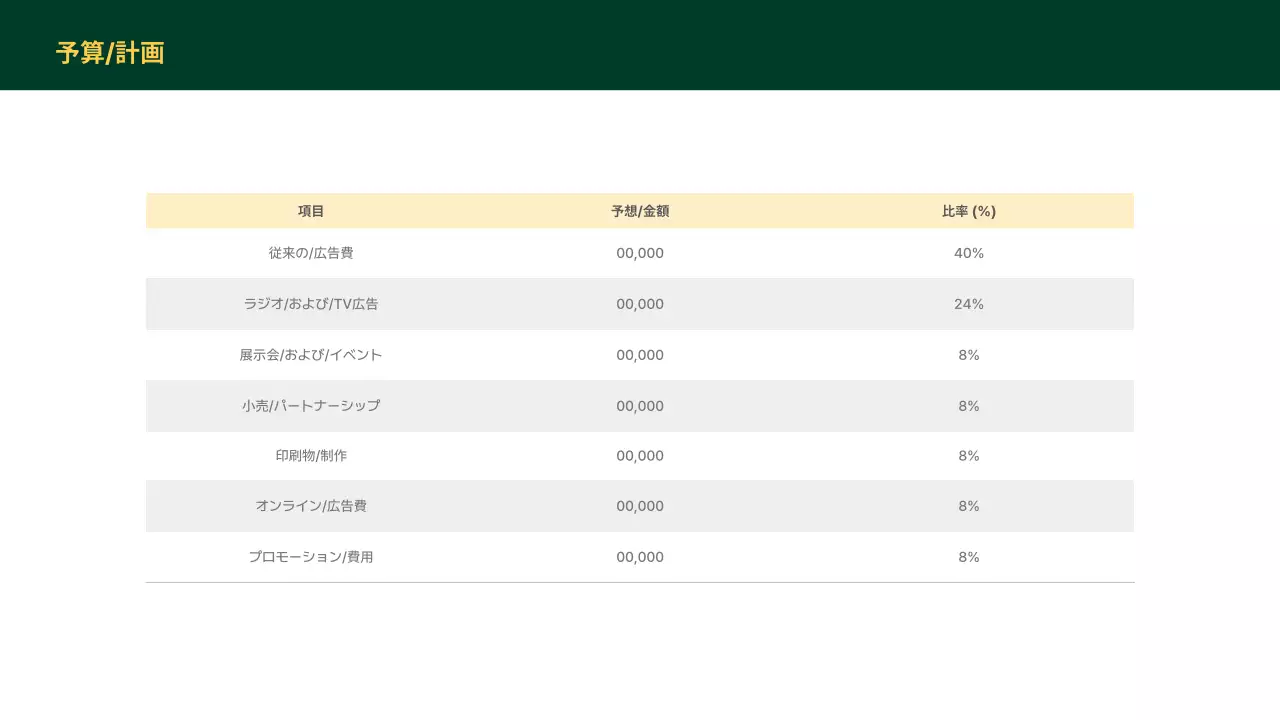This screenshot has width=1280, height=720.
Task: Click the dark green title banner
Action: (640, 44)
